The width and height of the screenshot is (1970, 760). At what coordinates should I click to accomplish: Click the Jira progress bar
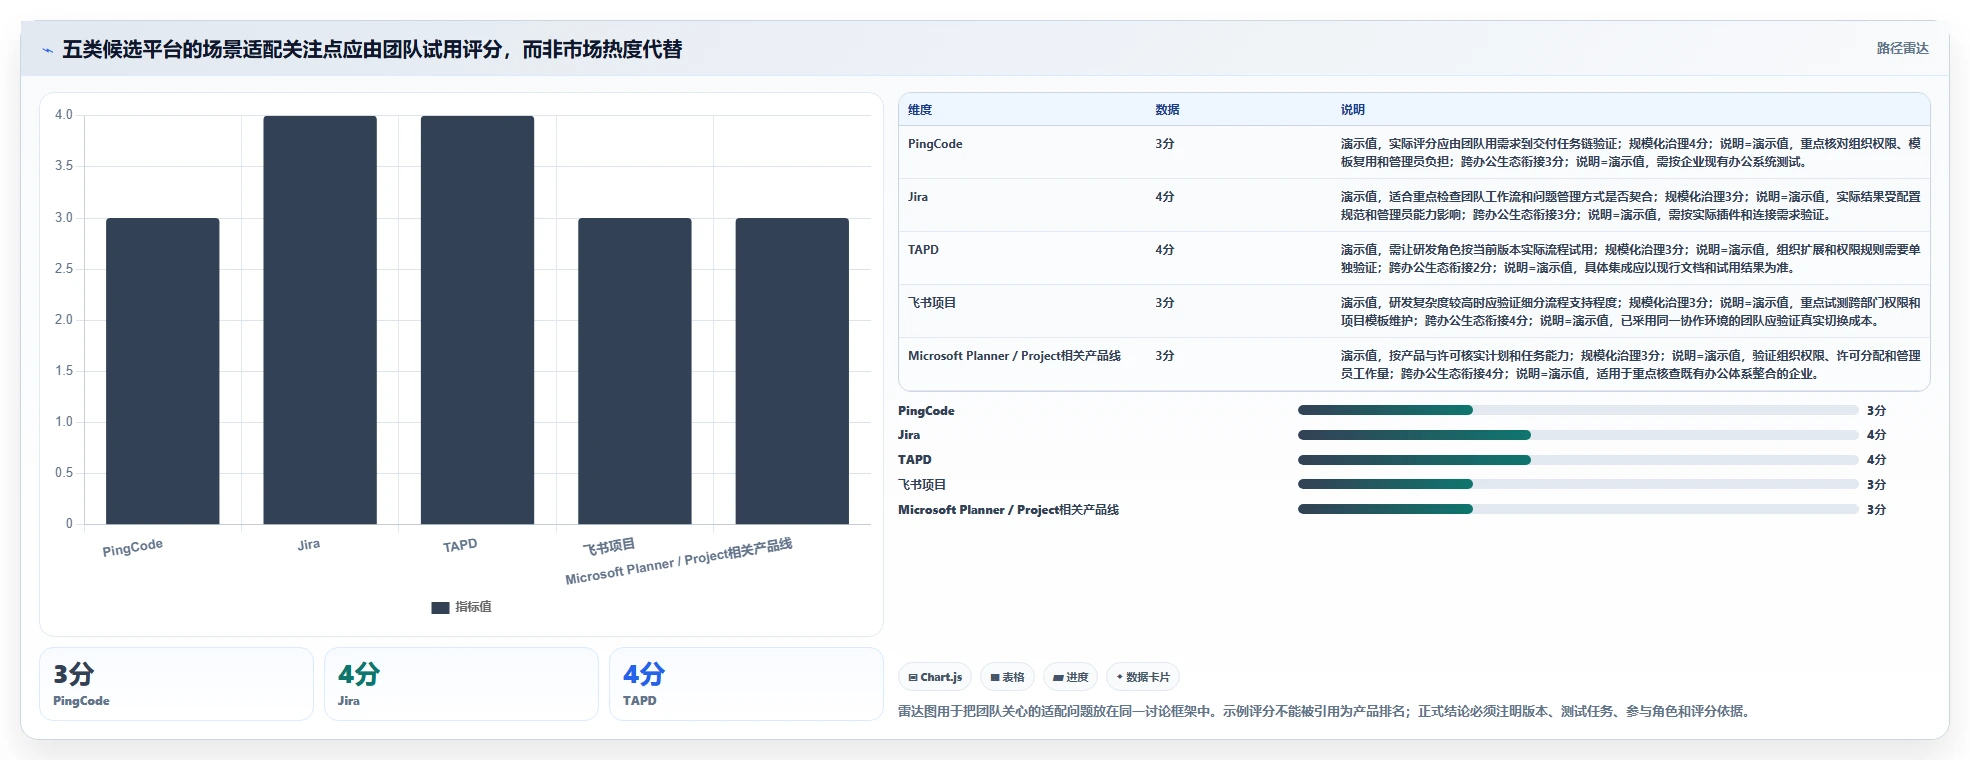point(1578,435)
